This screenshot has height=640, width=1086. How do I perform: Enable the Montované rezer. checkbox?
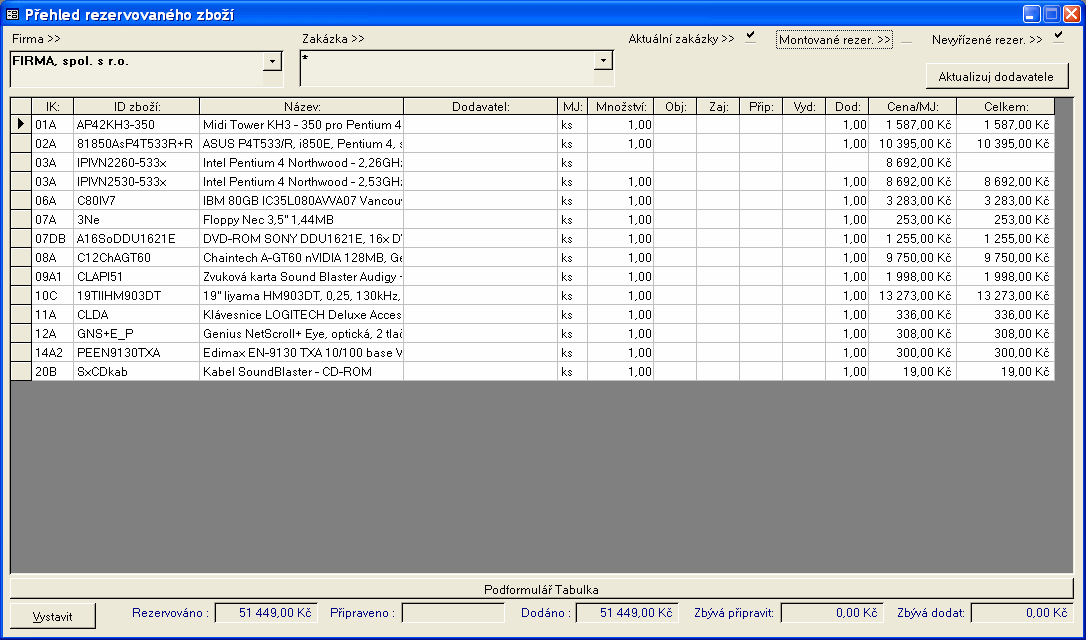pos(906,40)
